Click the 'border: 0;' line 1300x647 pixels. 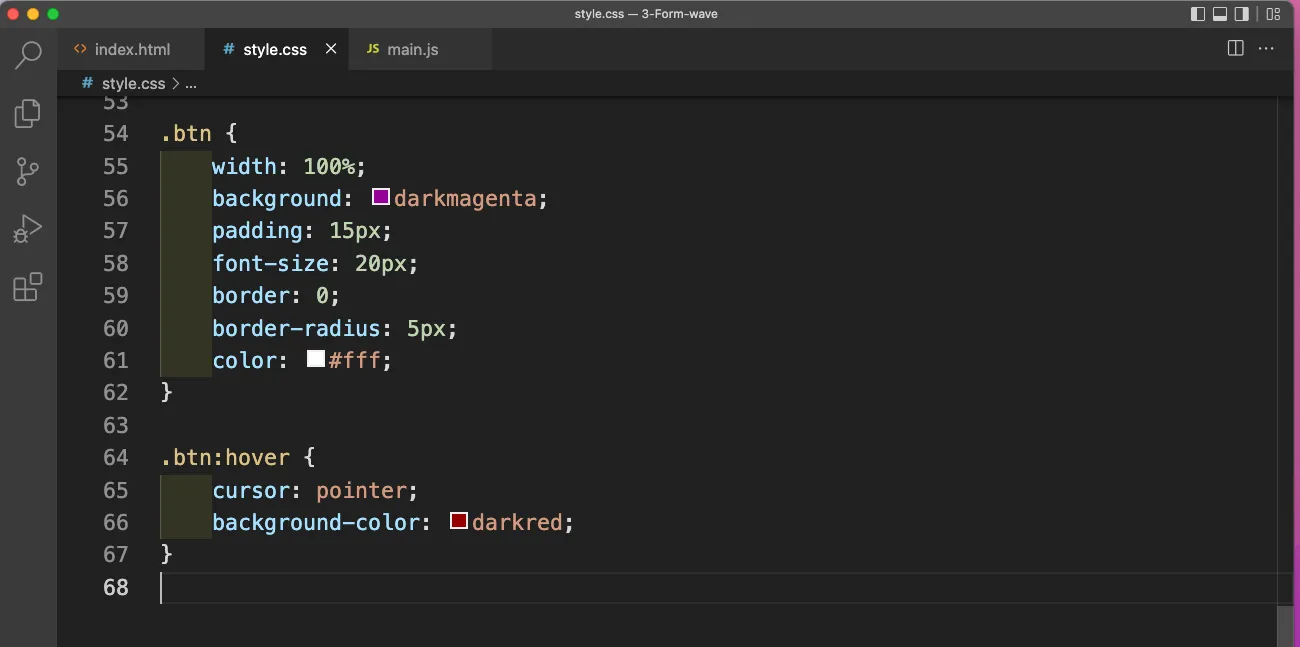pos(276,295)
